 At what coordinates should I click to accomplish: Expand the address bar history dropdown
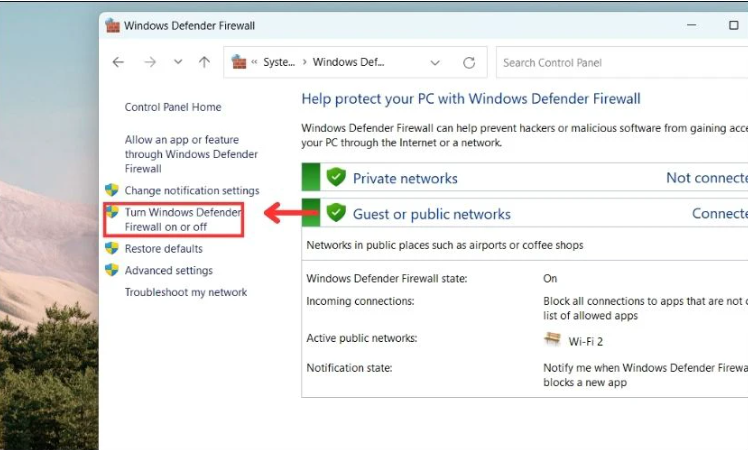click(x=435, y=62)
